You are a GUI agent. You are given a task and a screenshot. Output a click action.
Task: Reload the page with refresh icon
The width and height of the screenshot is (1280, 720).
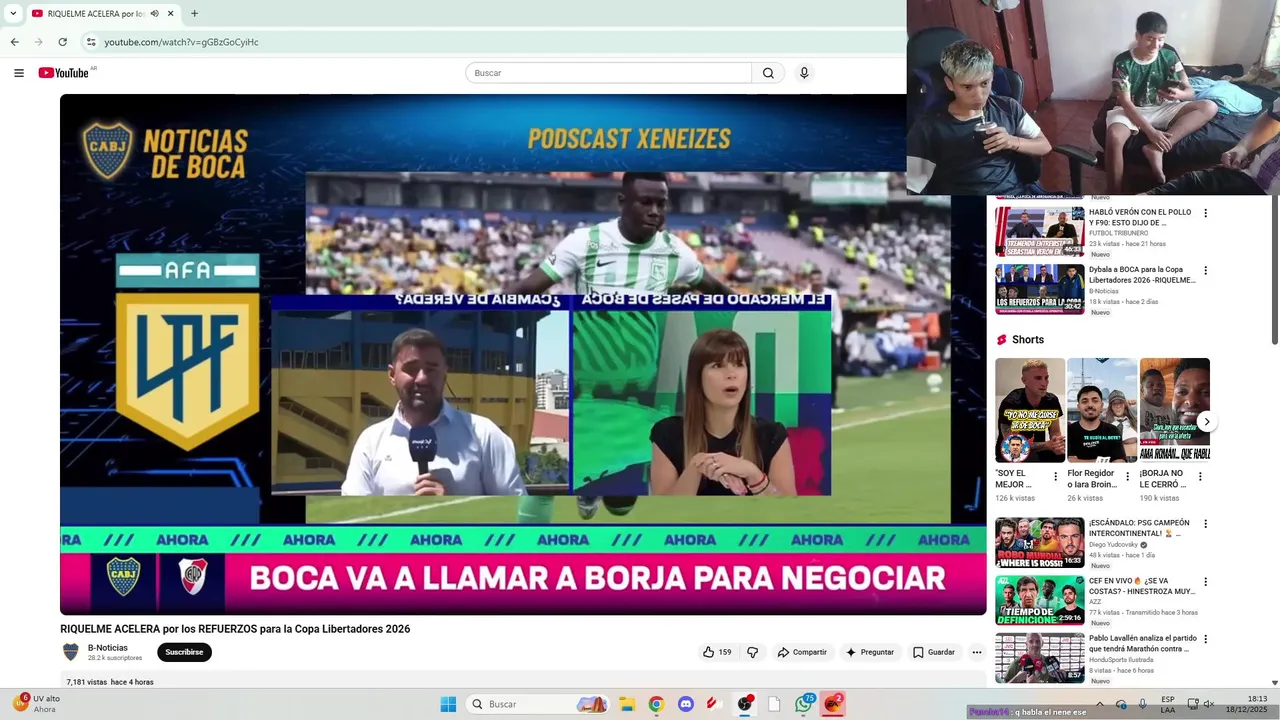[62, 42]
